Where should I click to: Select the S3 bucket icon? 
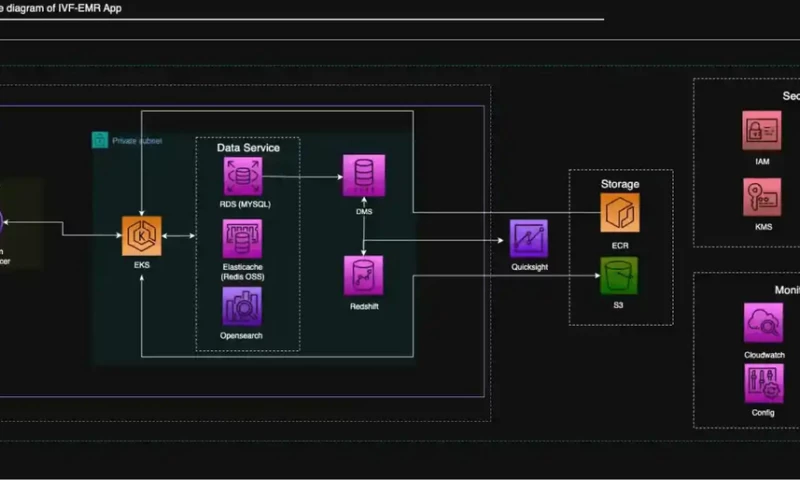(619, 276)
